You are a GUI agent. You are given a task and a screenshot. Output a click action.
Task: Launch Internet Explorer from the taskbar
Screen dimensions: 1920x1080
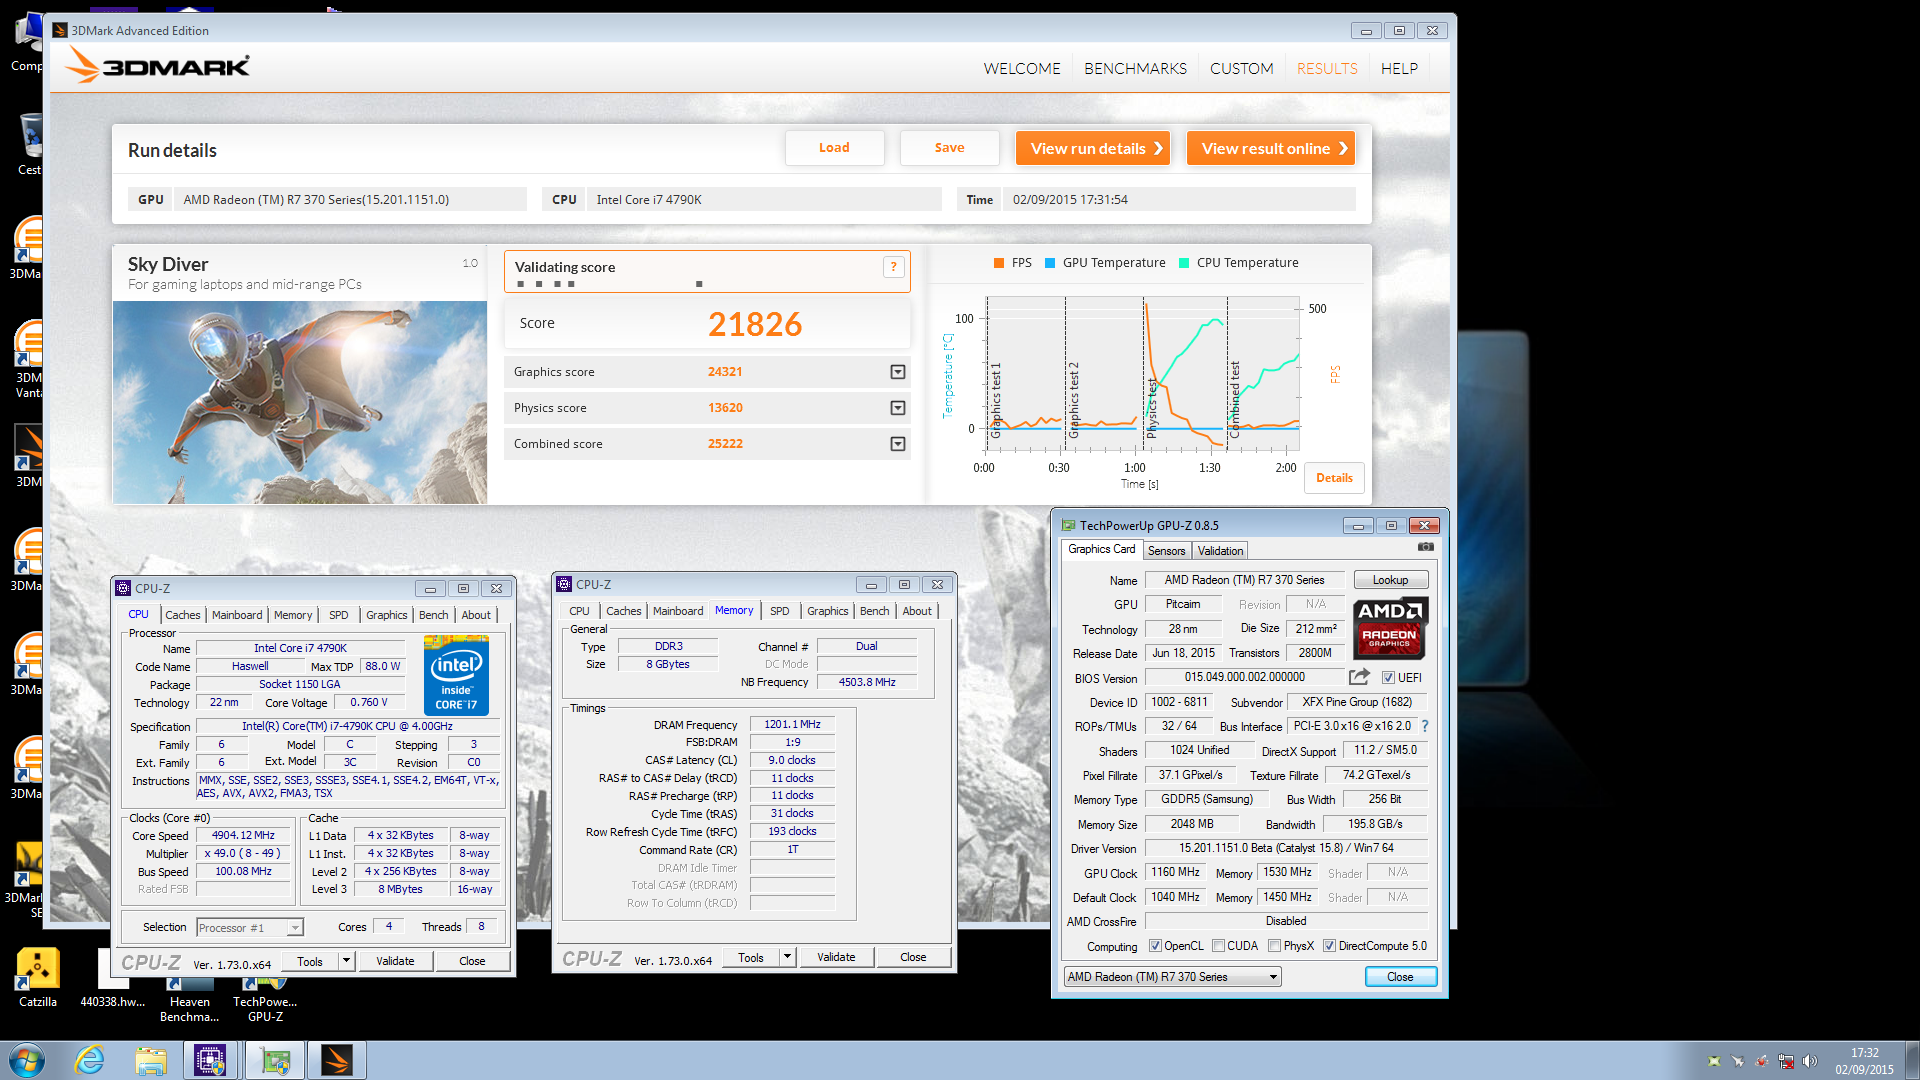tap(90, 1060)
